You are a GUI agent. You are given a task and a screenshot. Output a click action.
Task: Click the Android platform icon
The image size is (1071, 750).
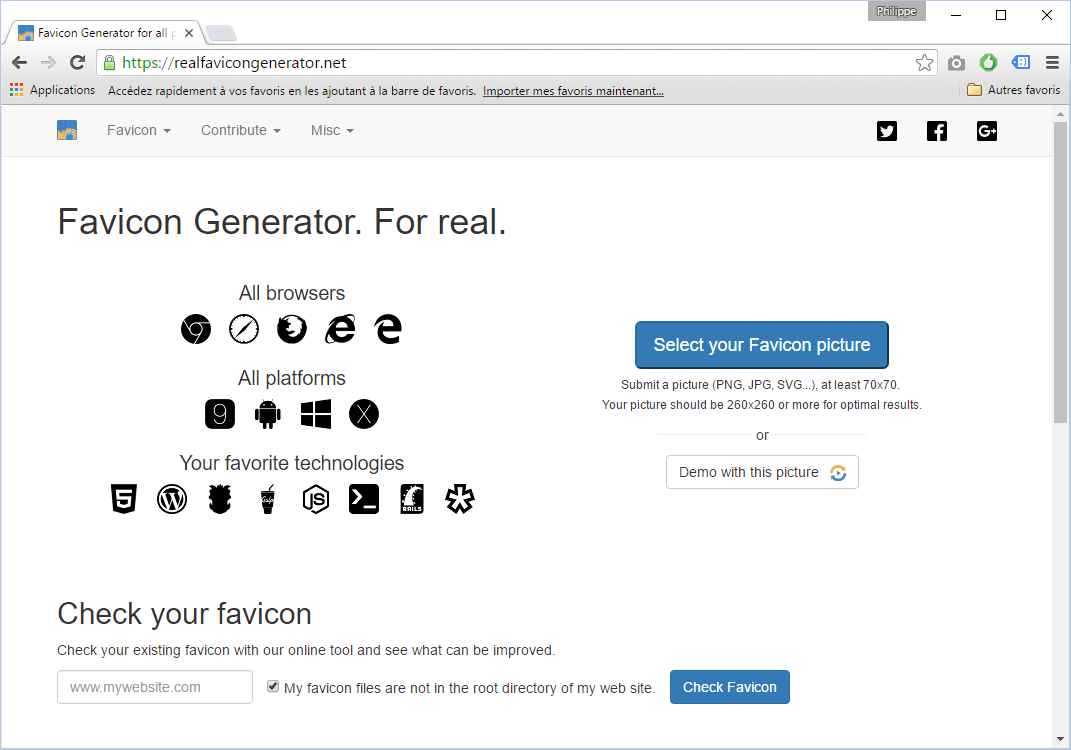tap(268, 414)
